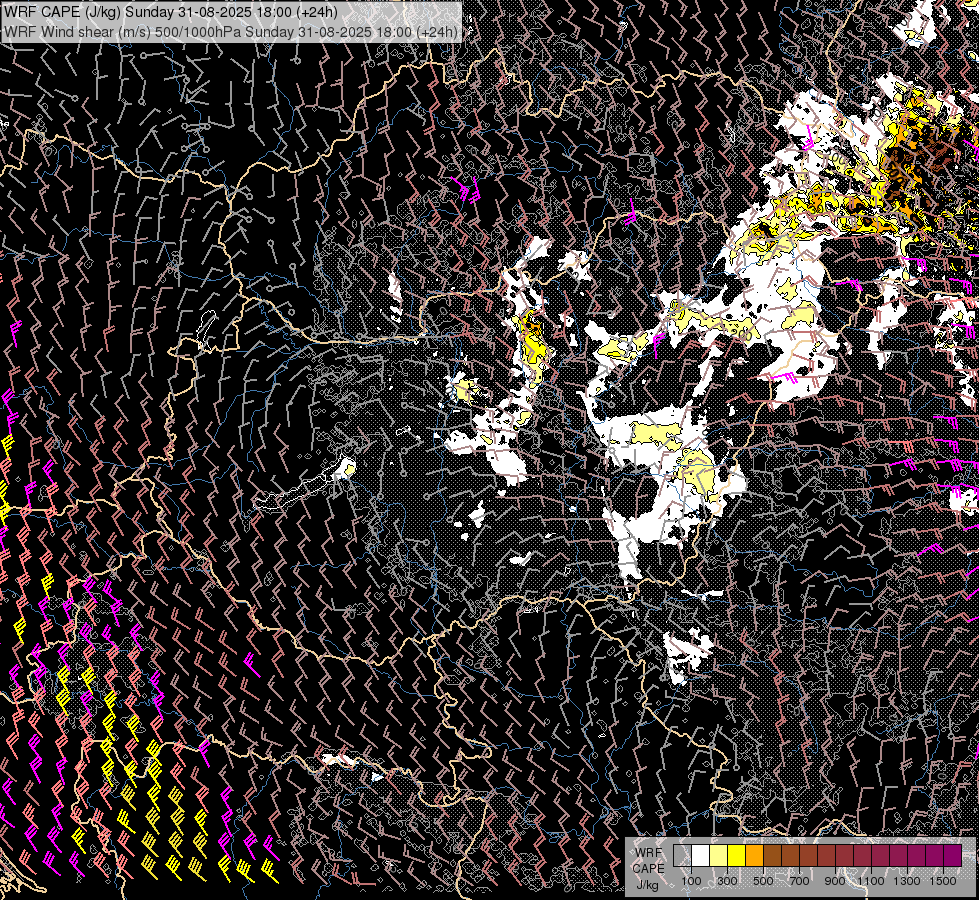Click the legend value 1100
This screenshot has height=900, width=979.
pyautogui.click(x=870, y=881)
